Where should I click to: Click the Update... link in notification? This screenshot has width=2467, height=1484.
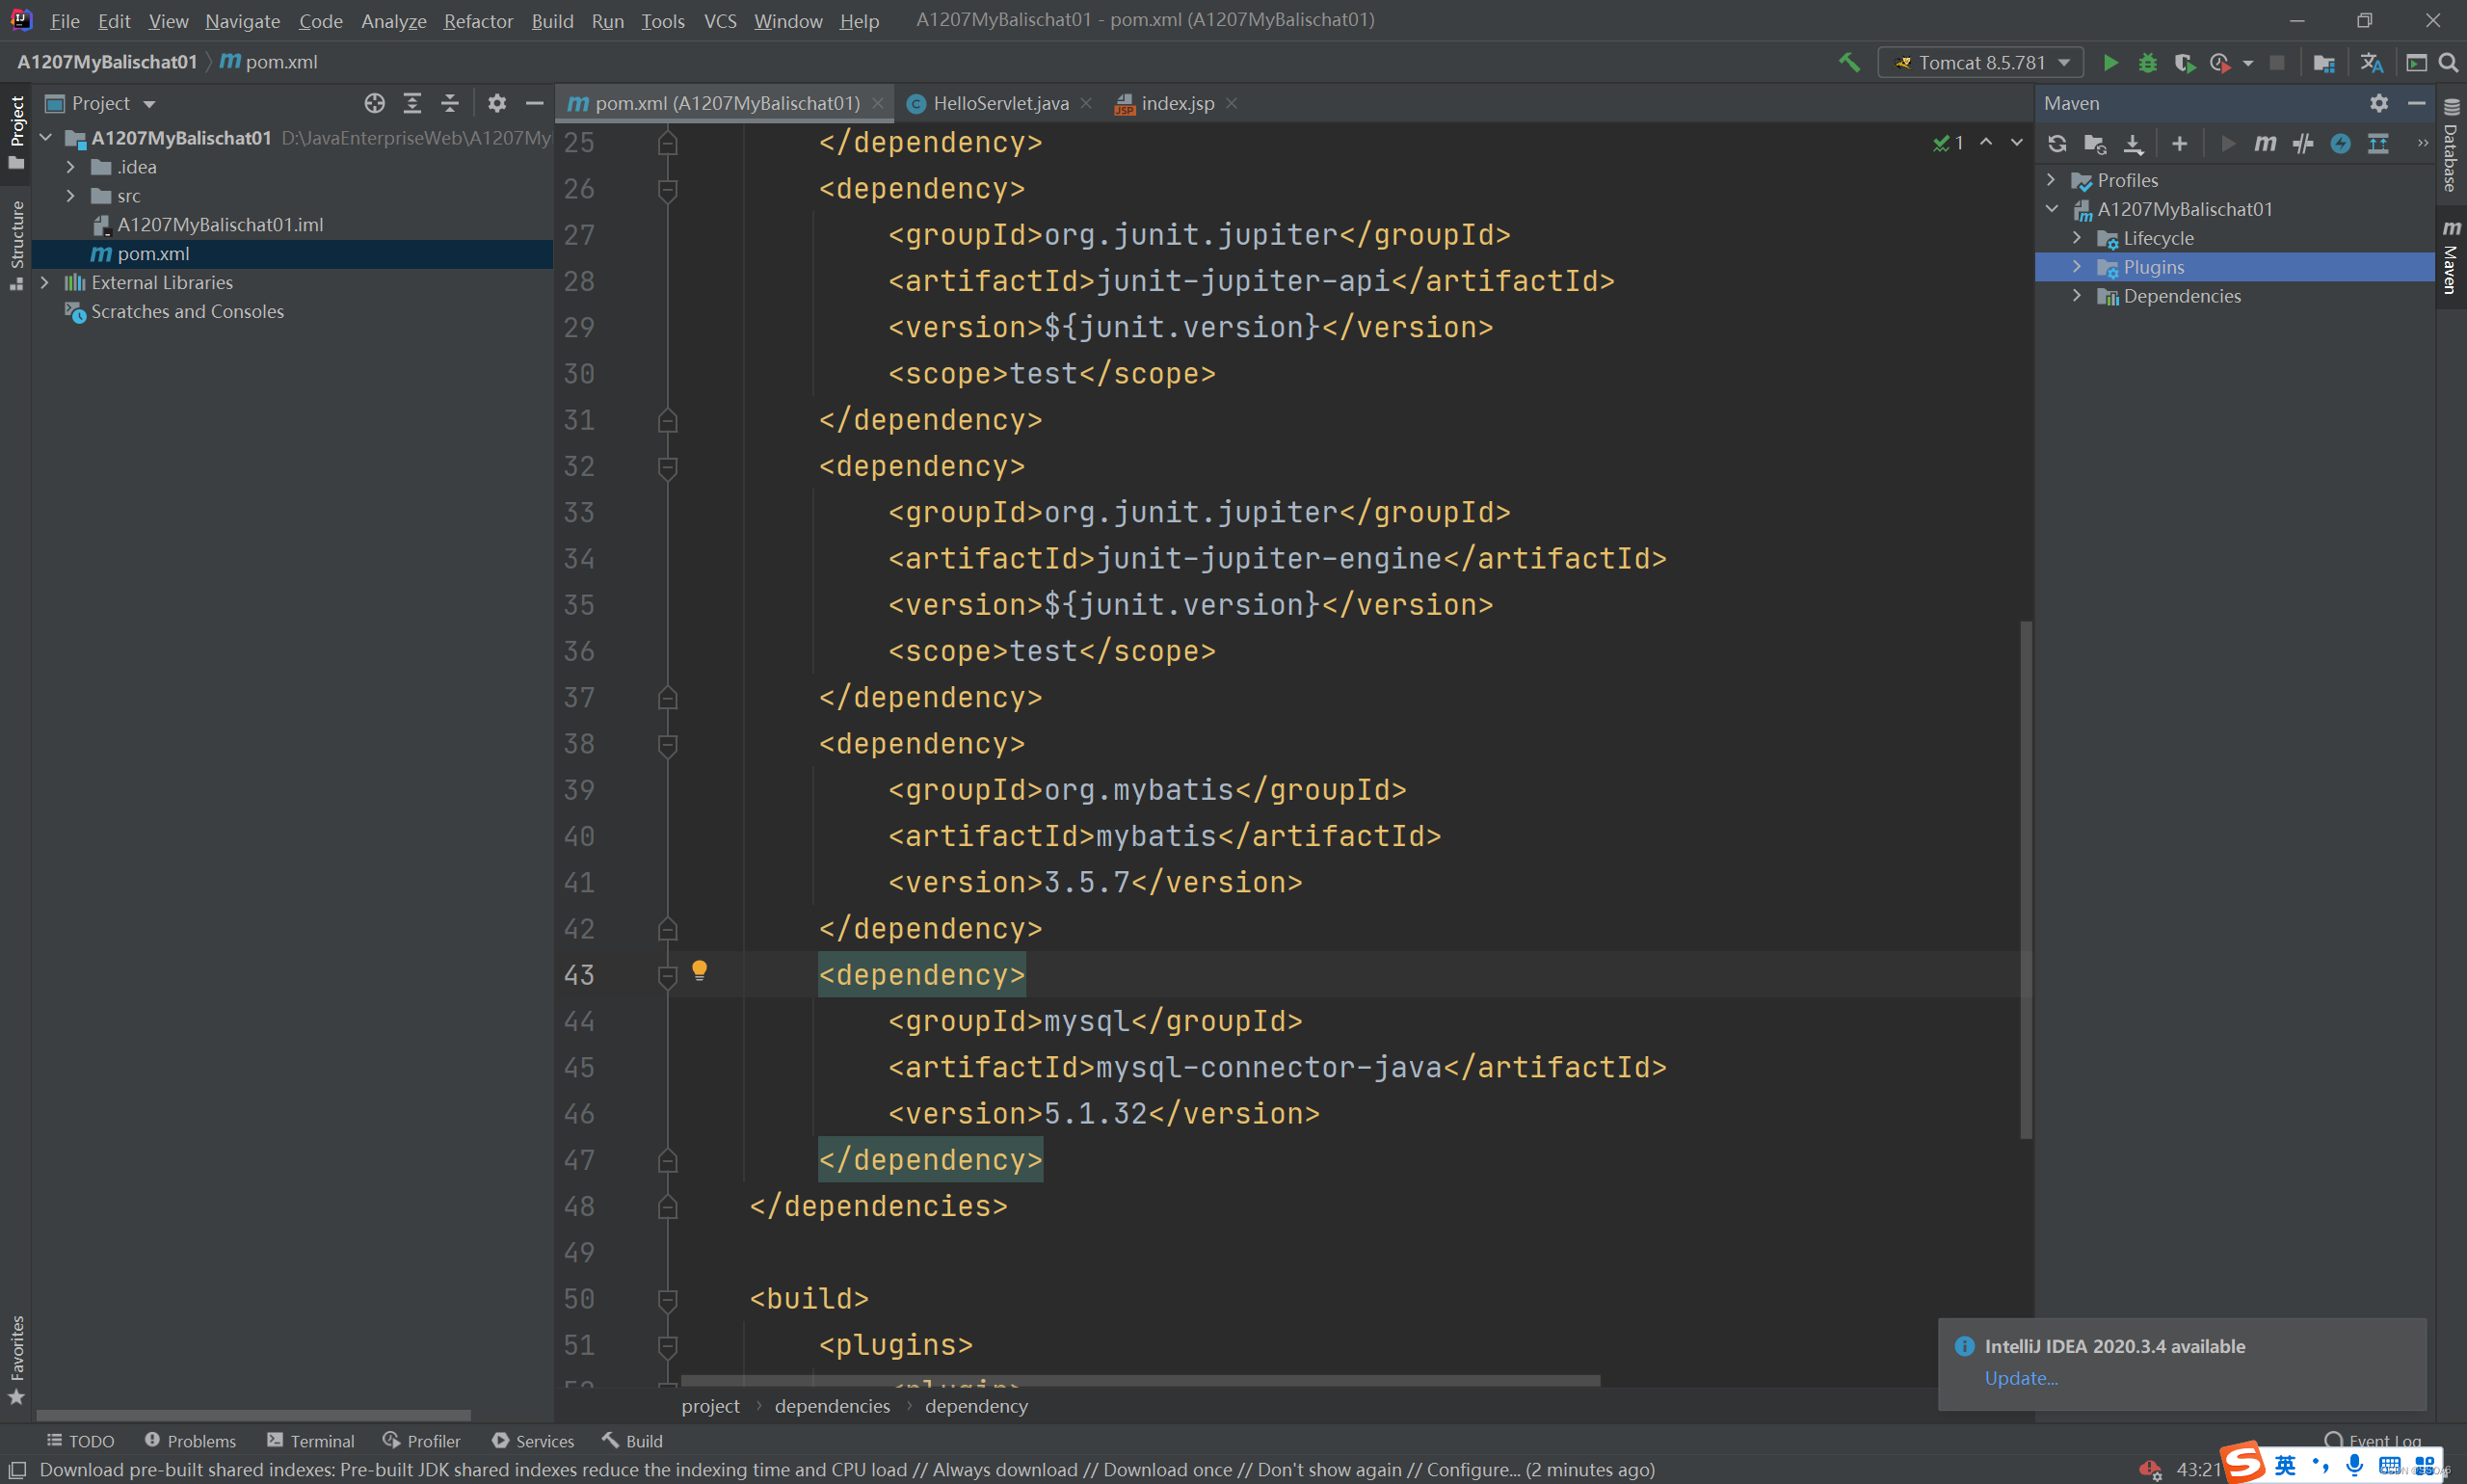[2021, 1378]
